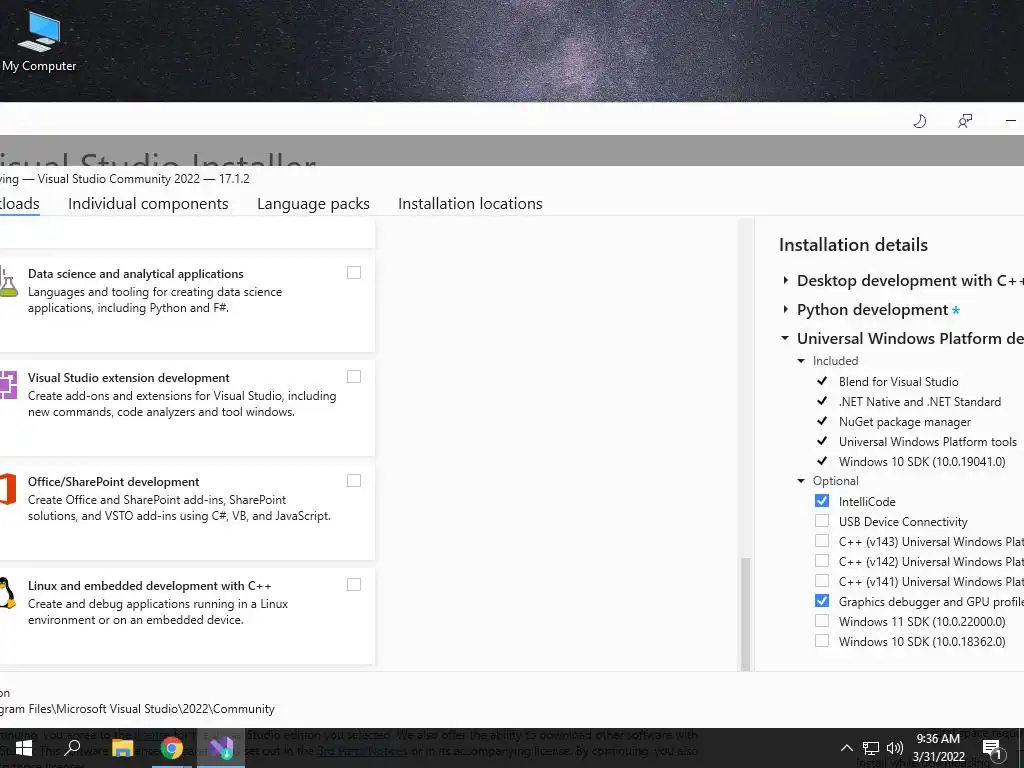This screenshot has height=768, width=1024.
Task: Click the Office logo icon
Action: [8, 488]
